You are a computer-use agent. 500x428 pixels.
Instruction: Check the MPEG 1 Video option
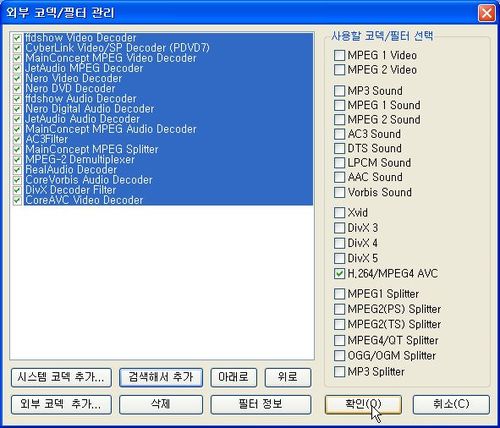[339, 55]
